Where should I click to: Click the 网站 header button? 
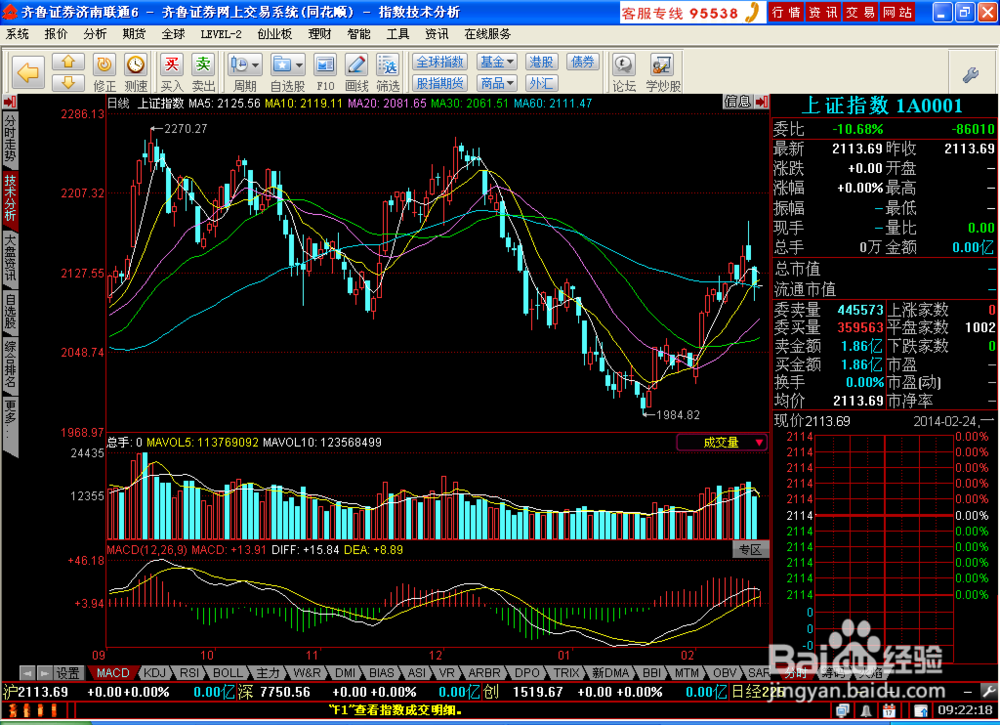click(x=897, y=12)
